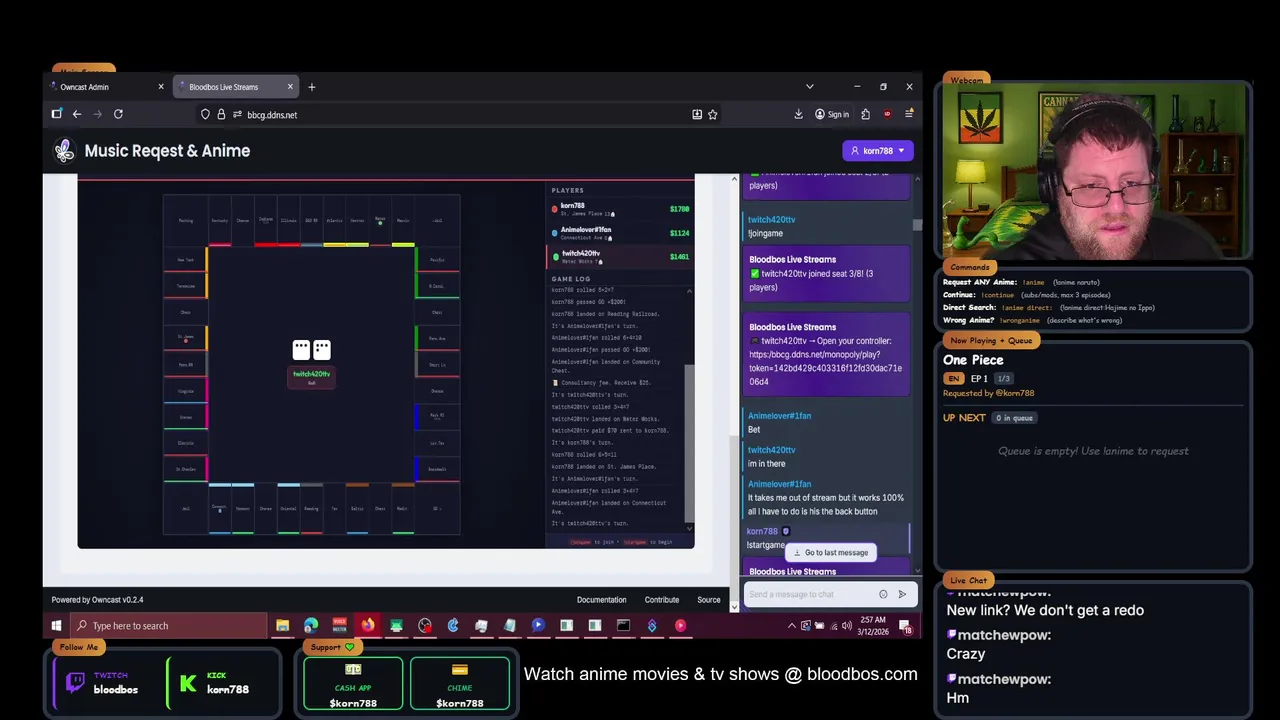The image size is (1280, 720).
Task: Open the Contribute footer link
Action: (661, 600)
